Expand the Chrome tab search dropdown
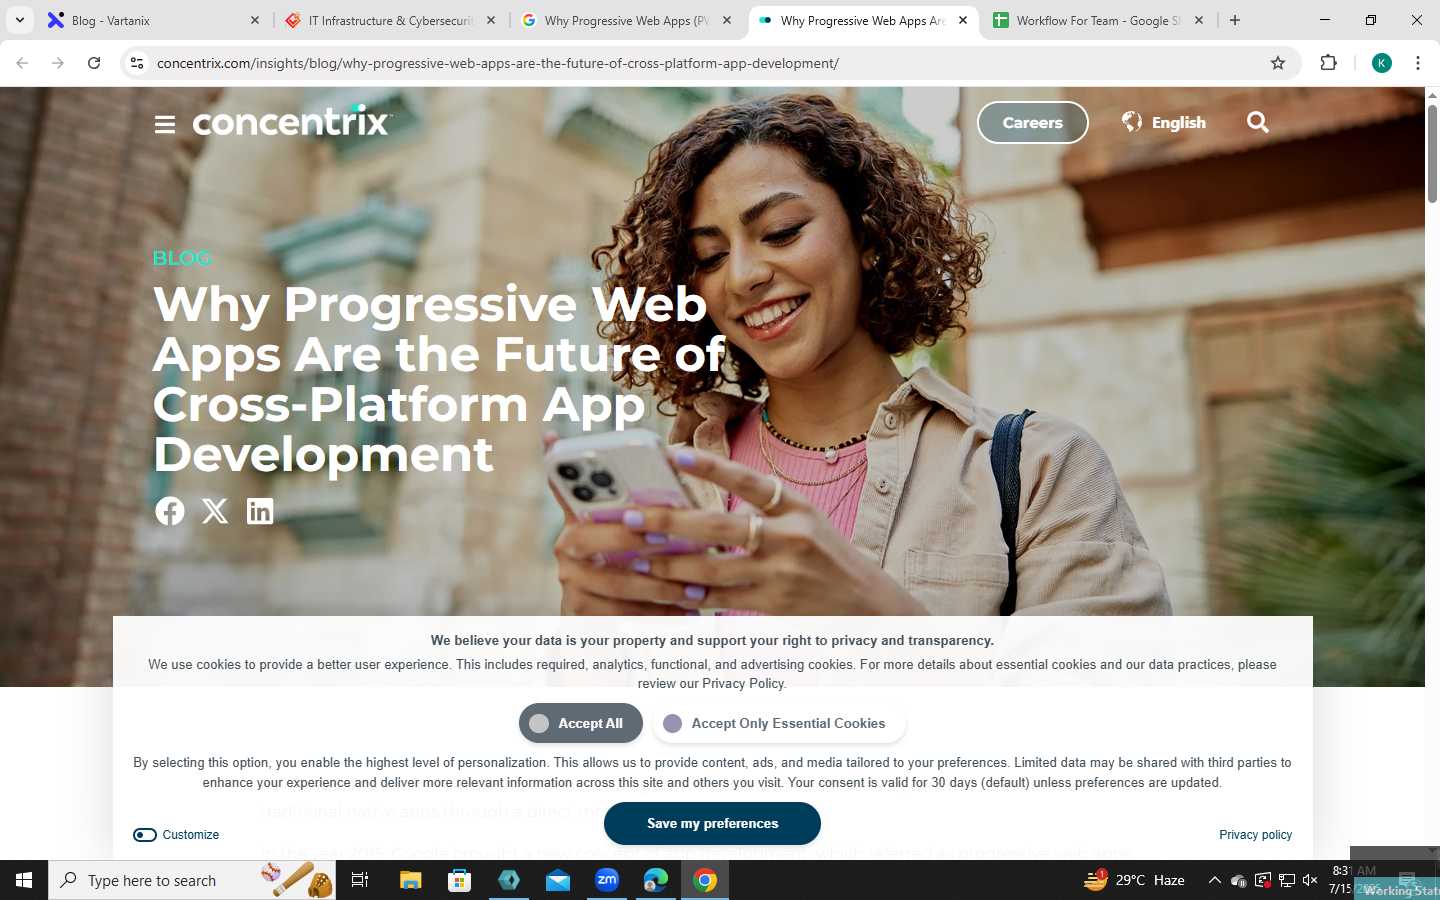The width and height of the screenshot is (1440, 900). (20, 20)
